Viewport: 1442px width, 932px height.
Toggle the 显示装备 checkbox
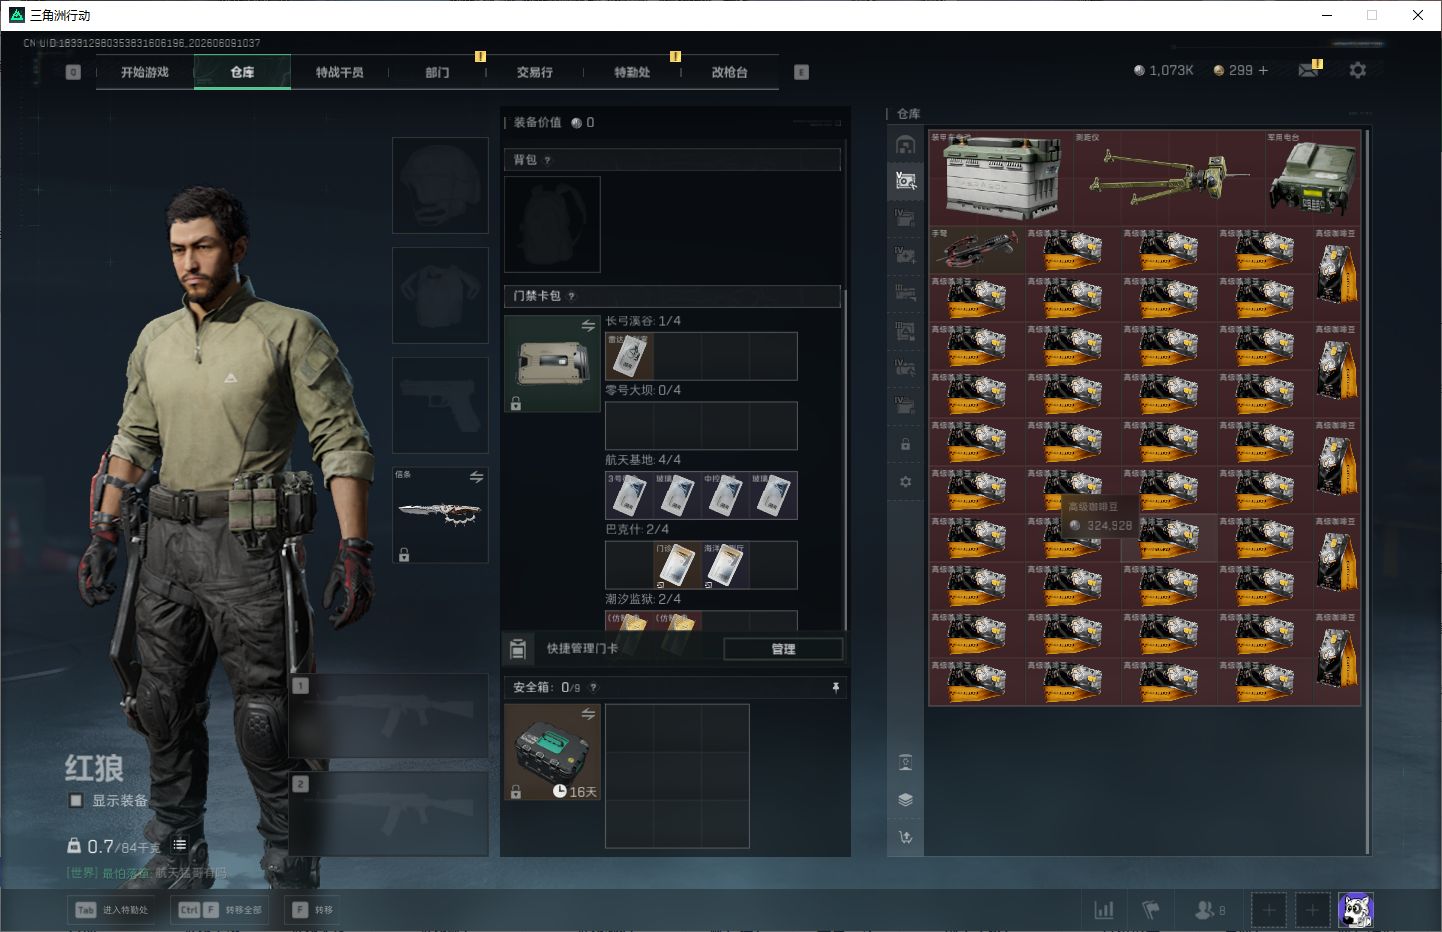75,800
